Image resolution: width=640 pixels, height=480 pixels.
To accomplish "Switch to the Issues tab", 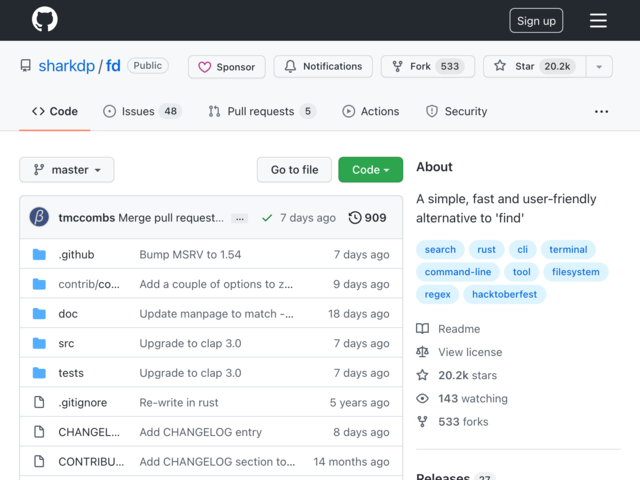I will click(142, 111).
